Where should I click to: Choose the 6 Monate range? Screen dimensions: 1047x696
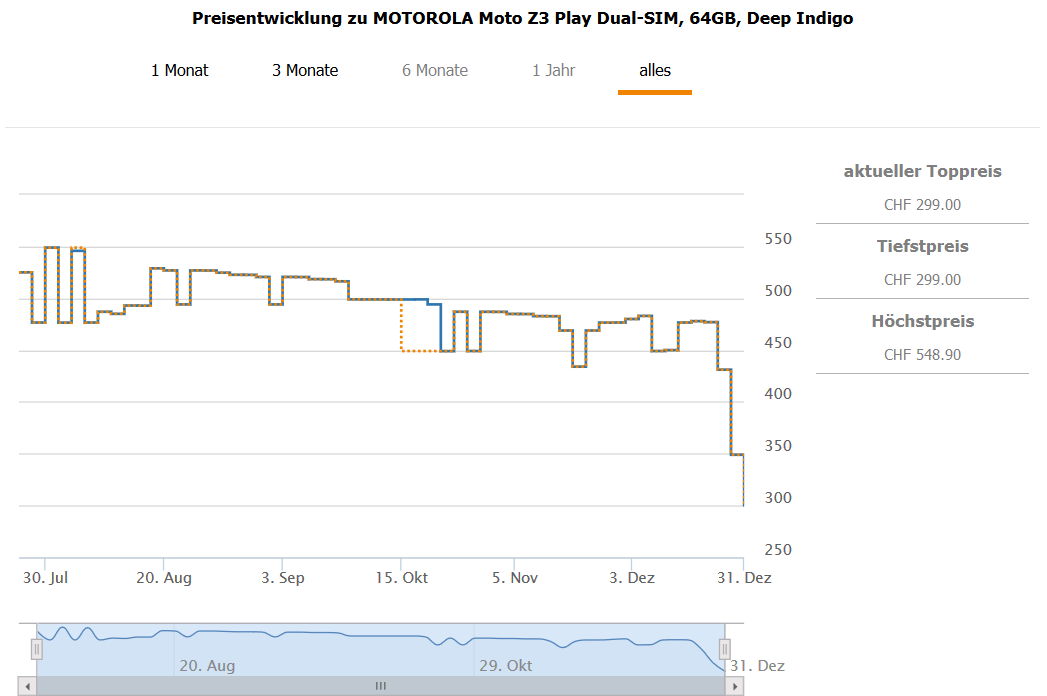tap(435, 71)
